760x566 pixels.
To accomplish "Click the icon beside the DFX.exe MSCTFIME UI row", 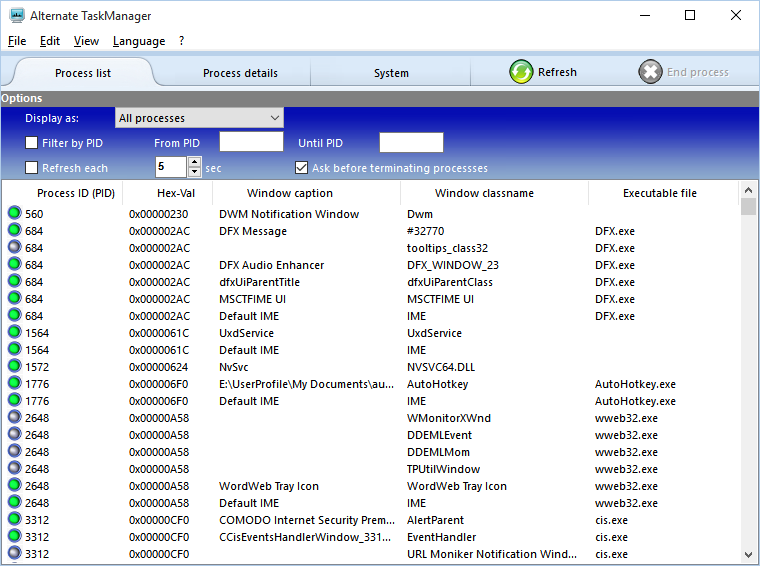I will (x=15, y=298).
